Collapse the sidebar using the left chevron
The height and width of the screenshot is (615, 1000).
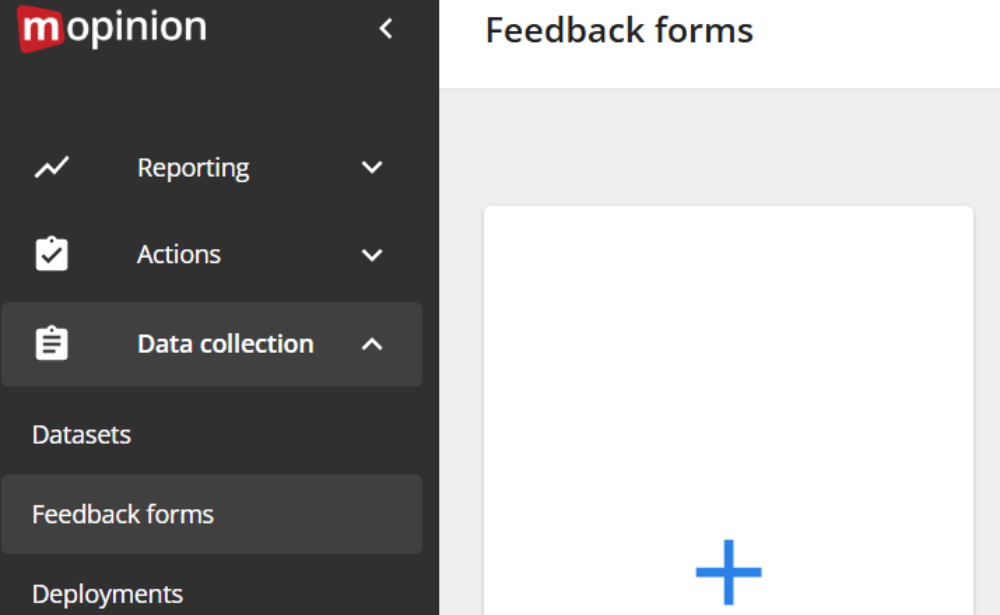[386, 29]
